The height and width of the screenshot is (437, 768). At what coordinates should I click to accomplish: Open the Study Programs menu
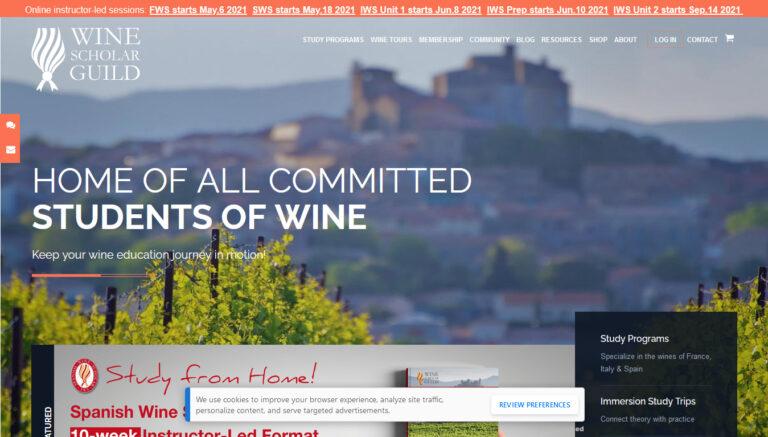pyautogui.click(x=333, y=40)
